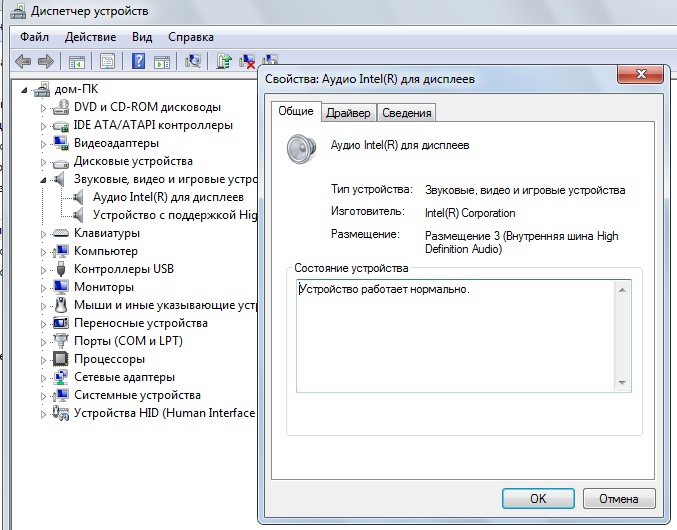Click the mouse icon beside Мыши
The height and width of the screenshot is (530, 677).
[61, 305]
